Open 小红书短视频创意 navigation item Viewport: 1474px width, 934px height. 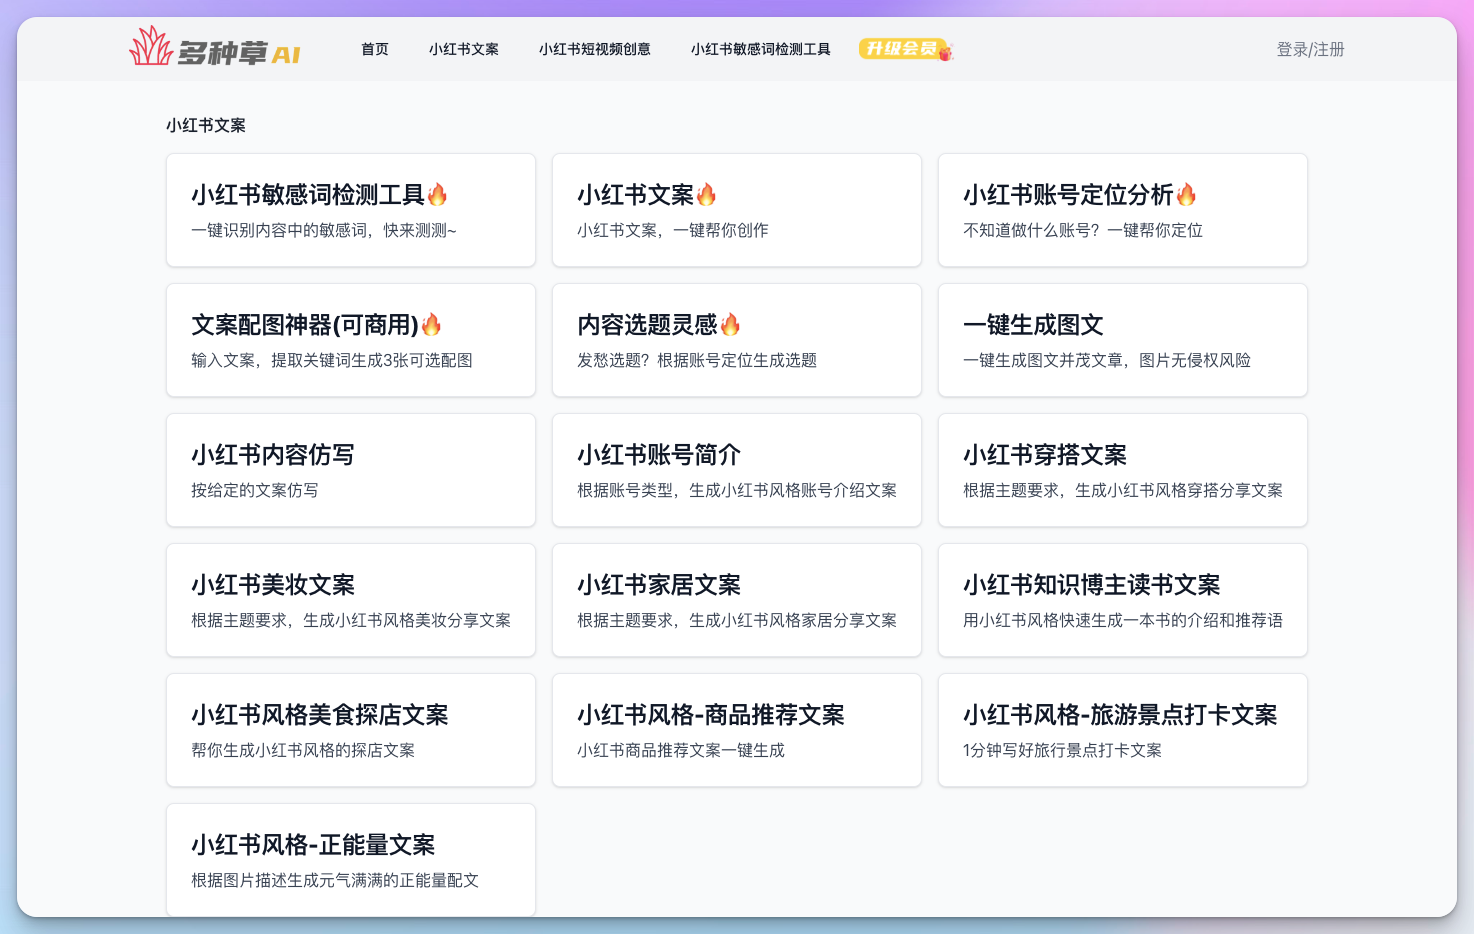point(595,49)
